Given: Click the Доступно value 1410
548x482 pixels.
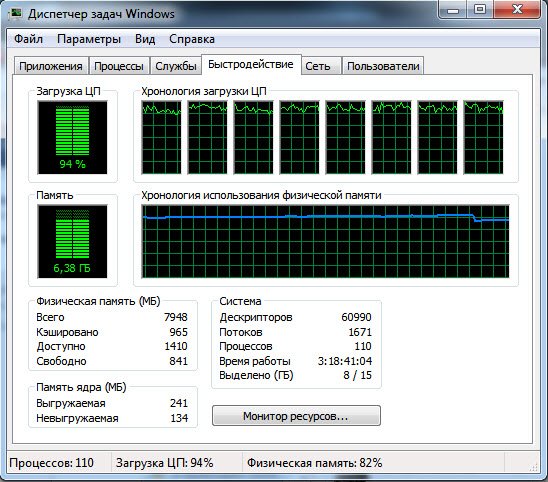Looking at the screenshot, I should coord(176,346).
